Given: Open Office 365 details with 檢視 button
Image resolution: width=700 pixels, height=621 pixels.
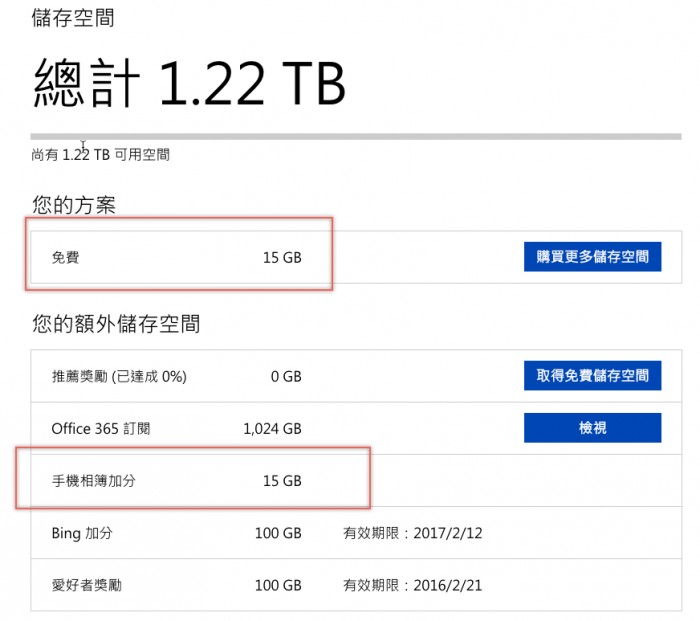Looking at the screenshot, I should [592, 428].
